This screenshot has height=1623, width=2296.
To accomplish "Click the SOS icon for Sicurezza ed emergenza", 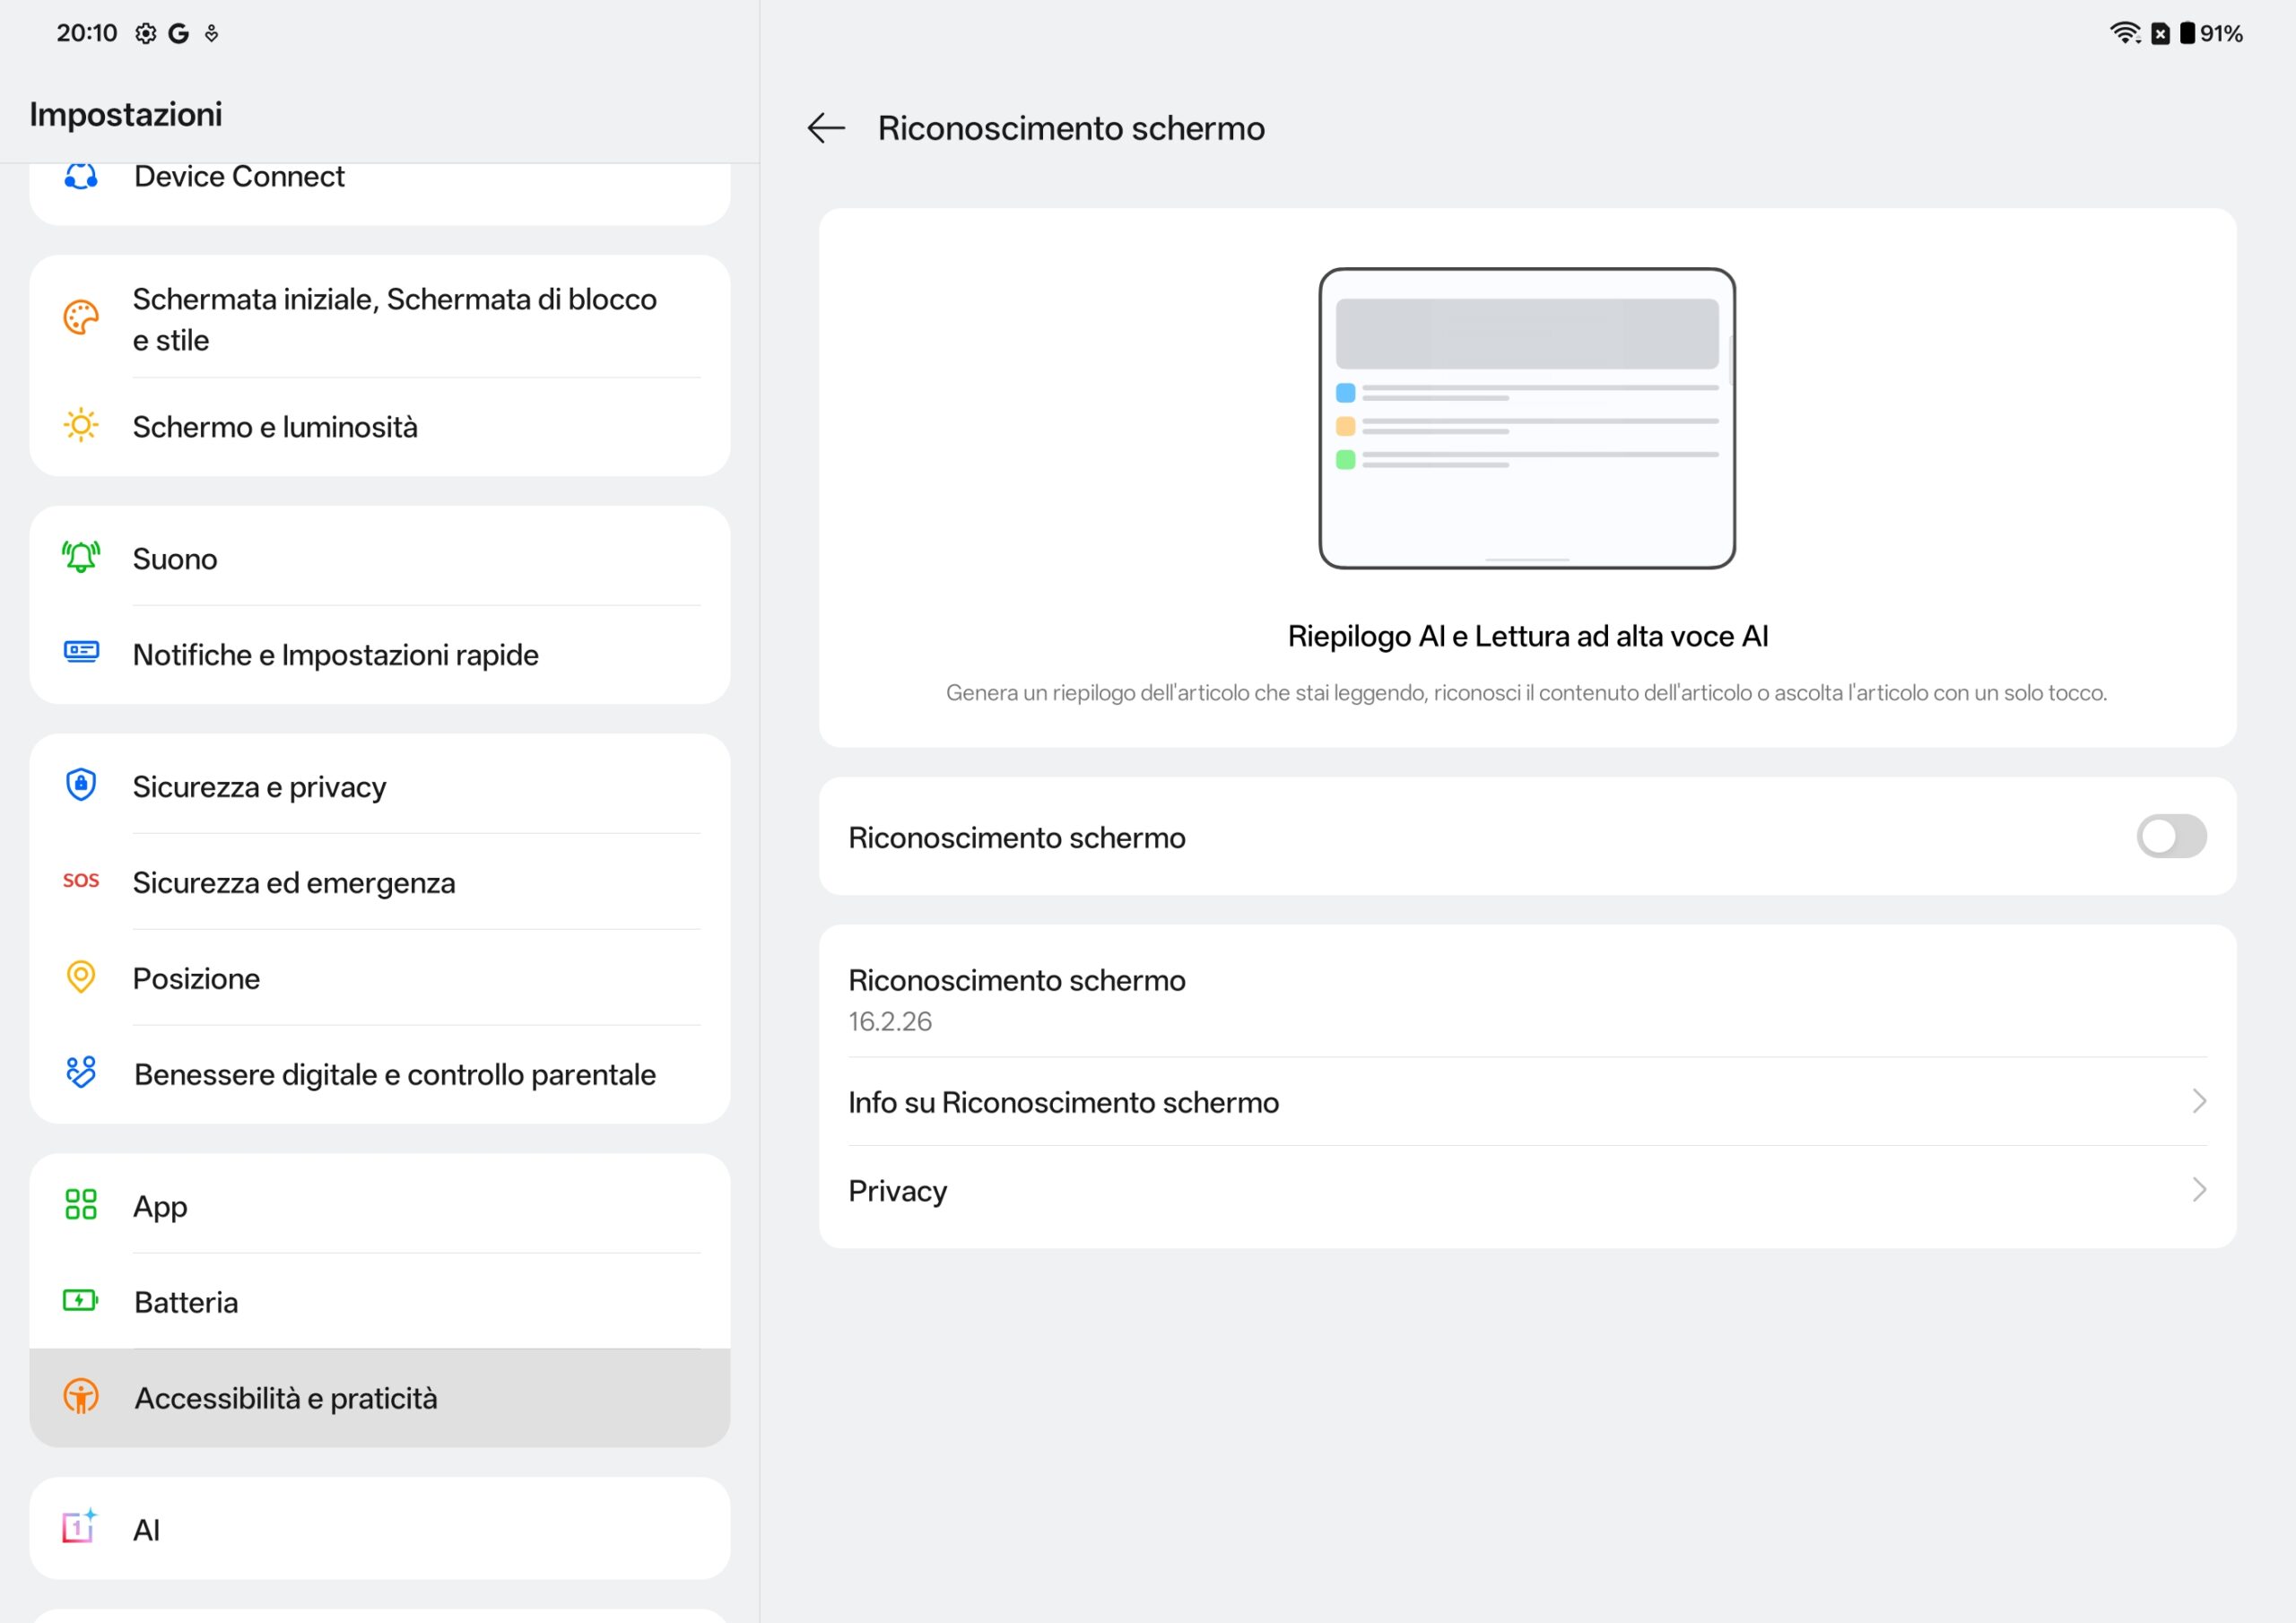I will pyautogui.click(x=81, y=881).
